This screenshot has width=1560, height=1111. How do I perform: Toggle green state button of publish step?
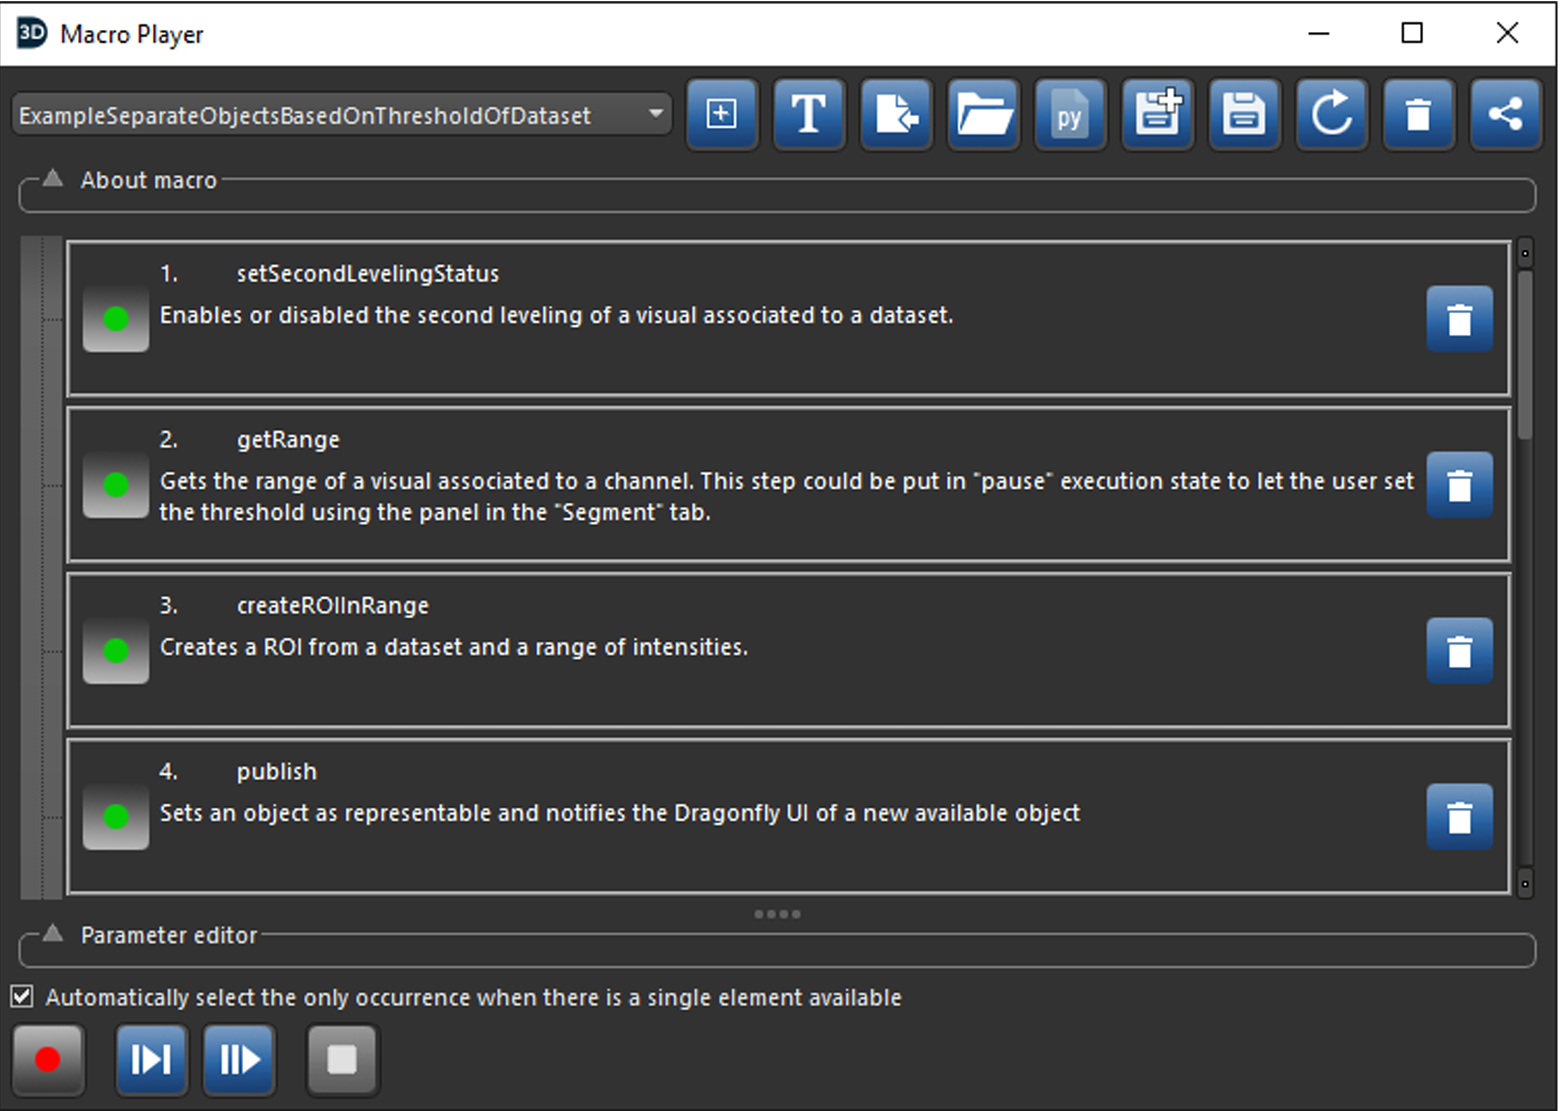tap(116, 817)
